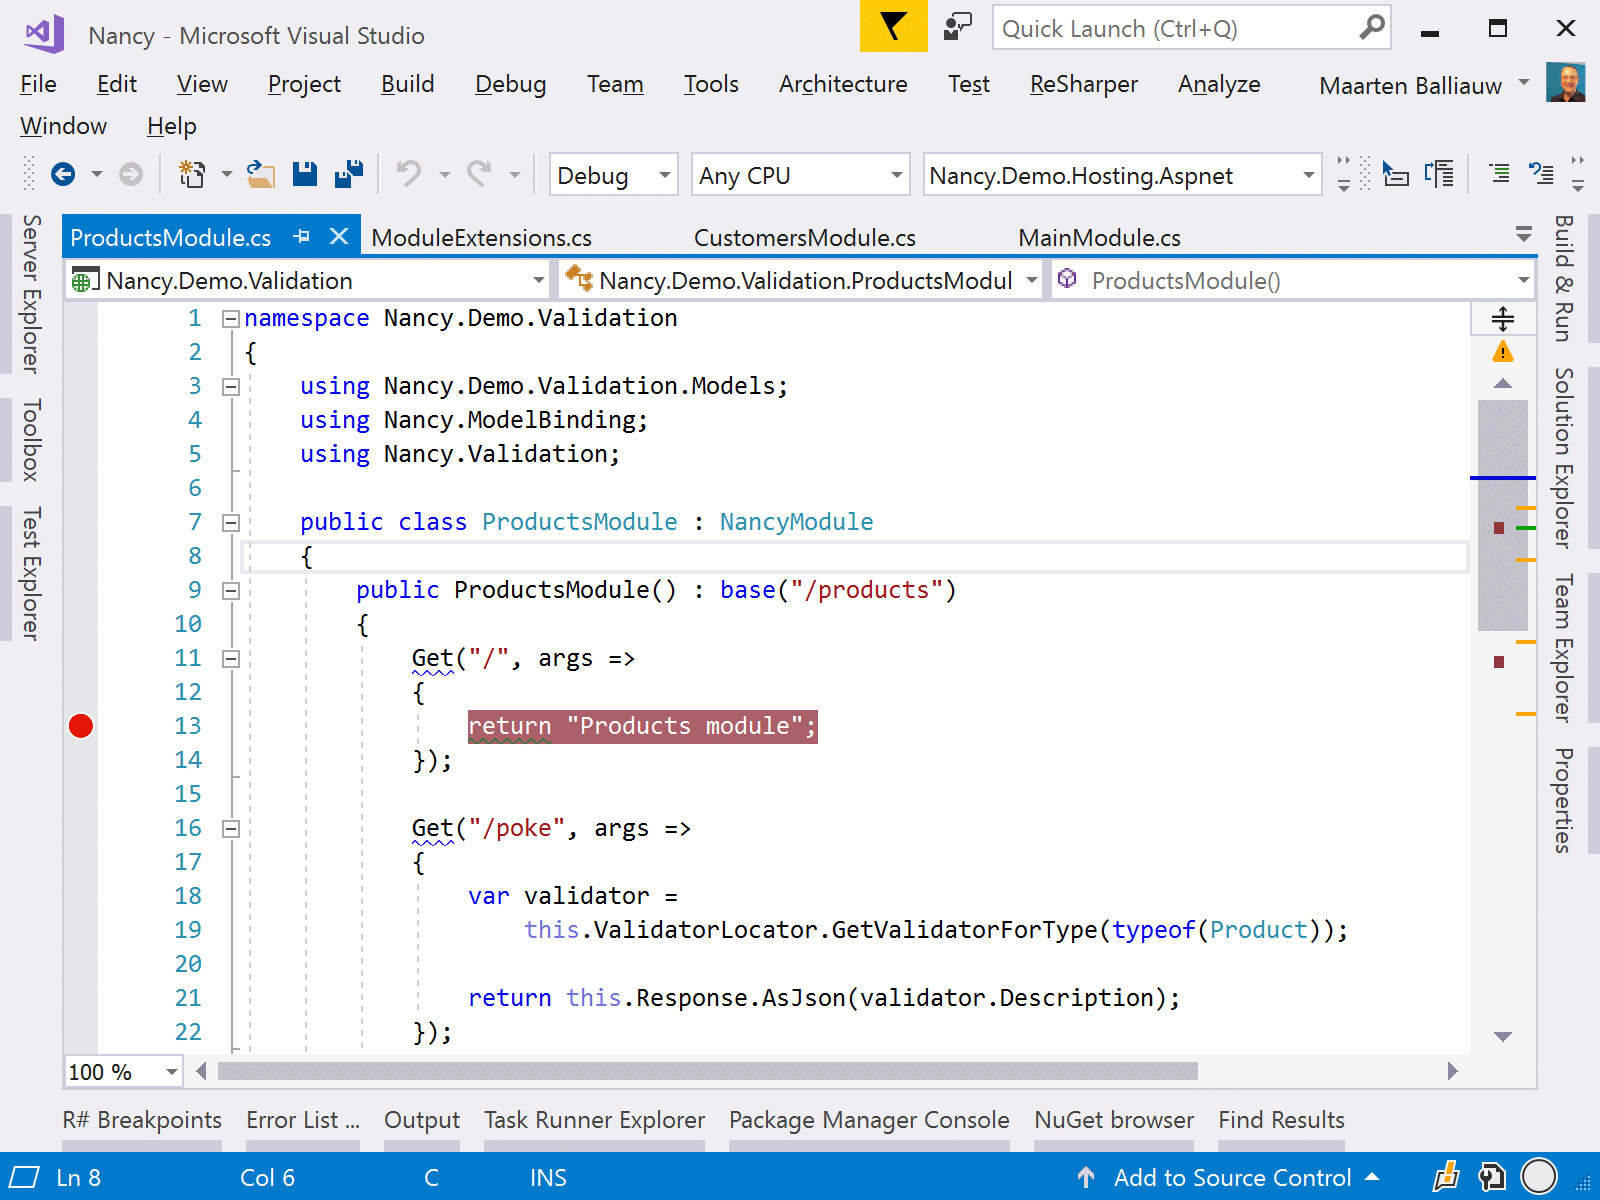This screenshot has width=1600, height=1200.
Task: Click the single-disk Save icon
Action: click(x=305, y=175)
